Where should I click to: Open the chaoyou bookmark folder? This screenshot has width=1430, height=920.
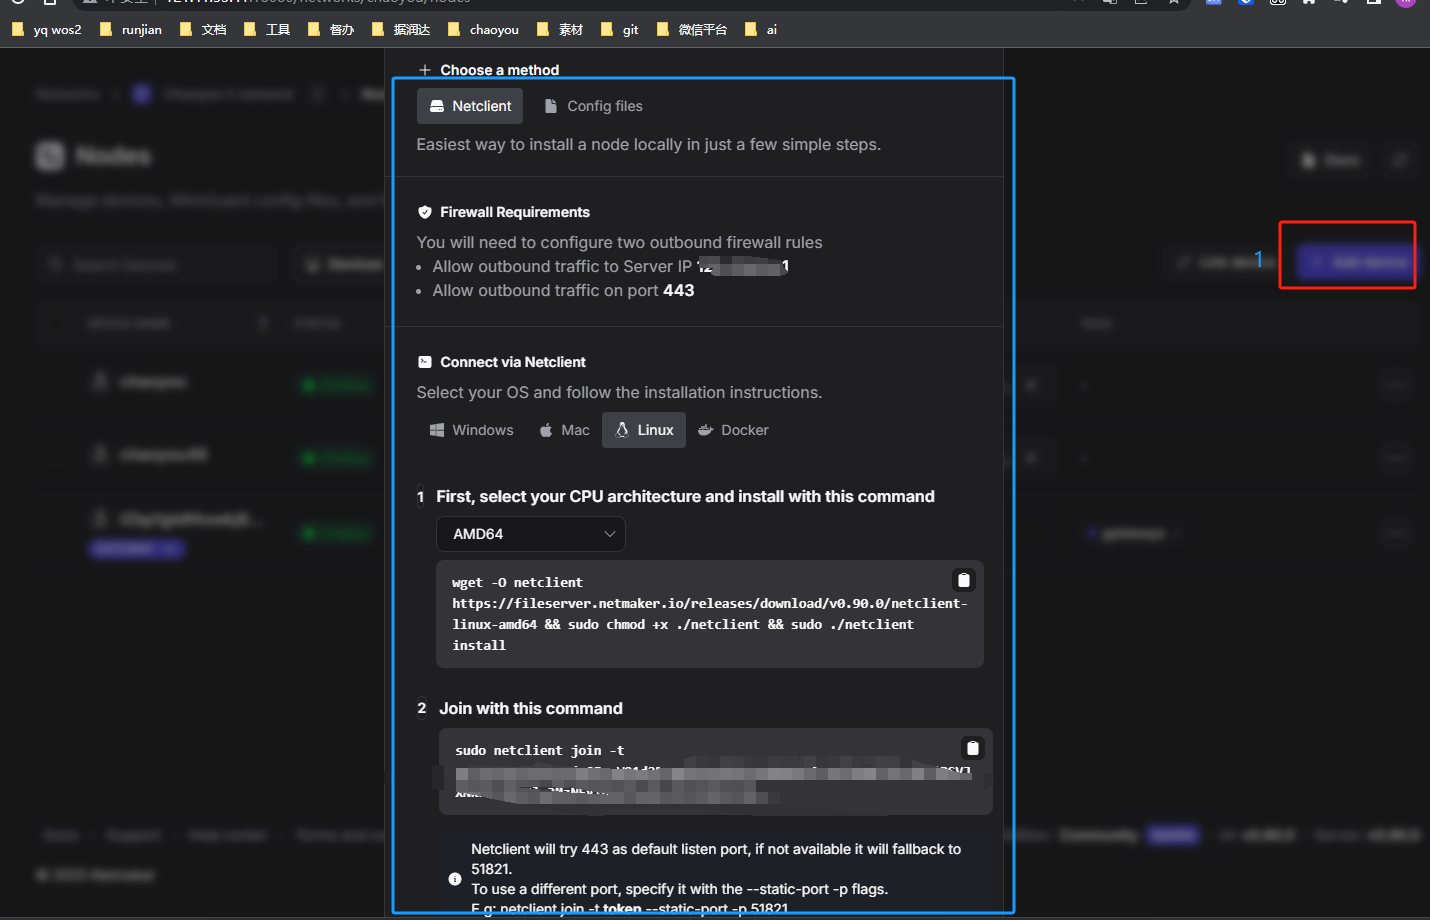click(x=483, y=30)
